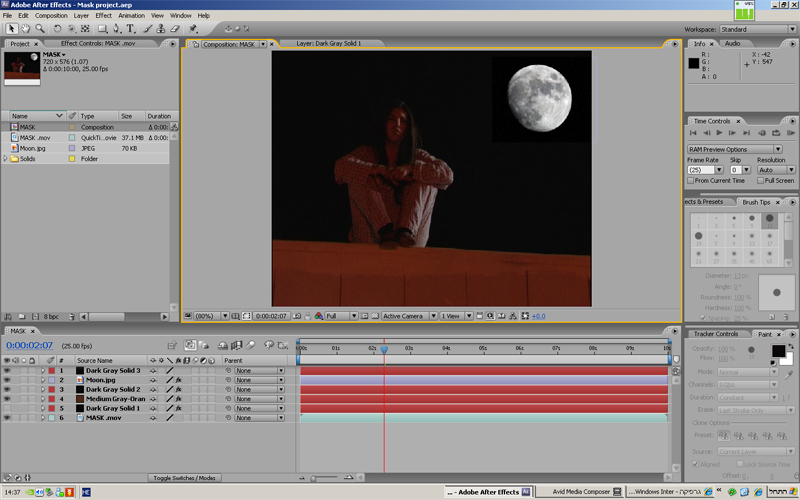800x500 pixels.
Task: Switch to the Tracker Controls tab
Action: coord(716,334)
